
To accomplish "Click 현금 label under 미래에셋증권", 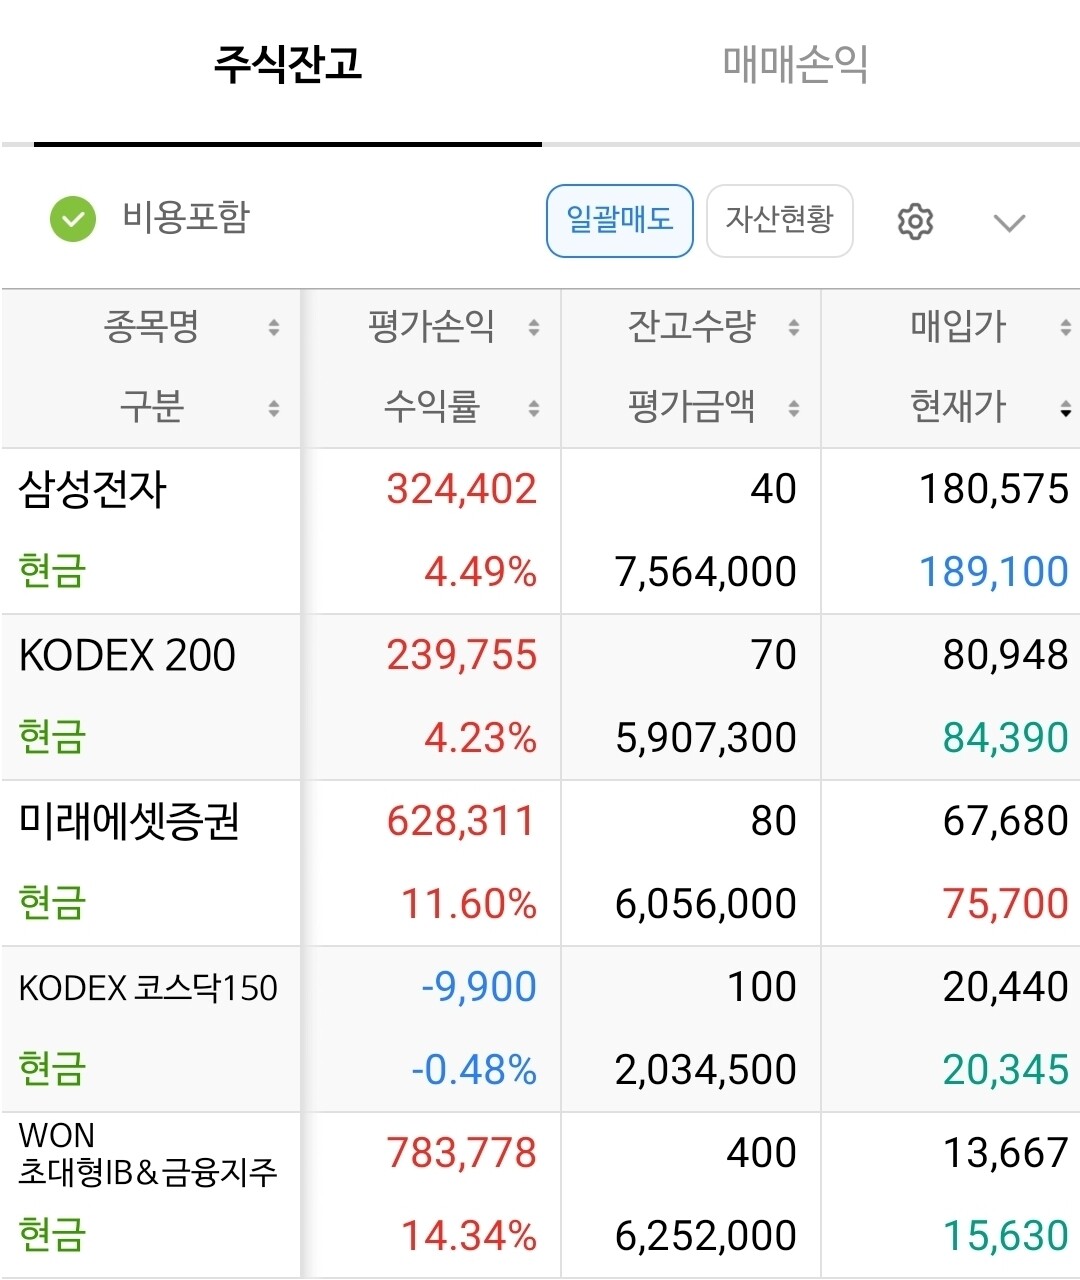I will tap(52, 903).
